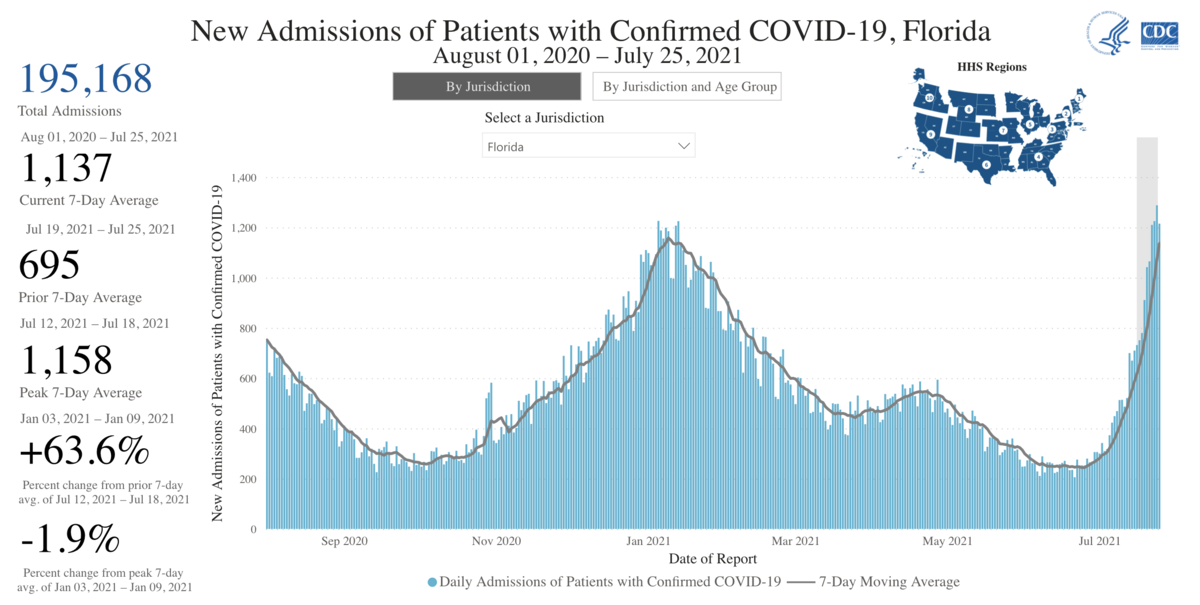Switch to By Jurisdiction and Age Group

click(x=688, y=87)
